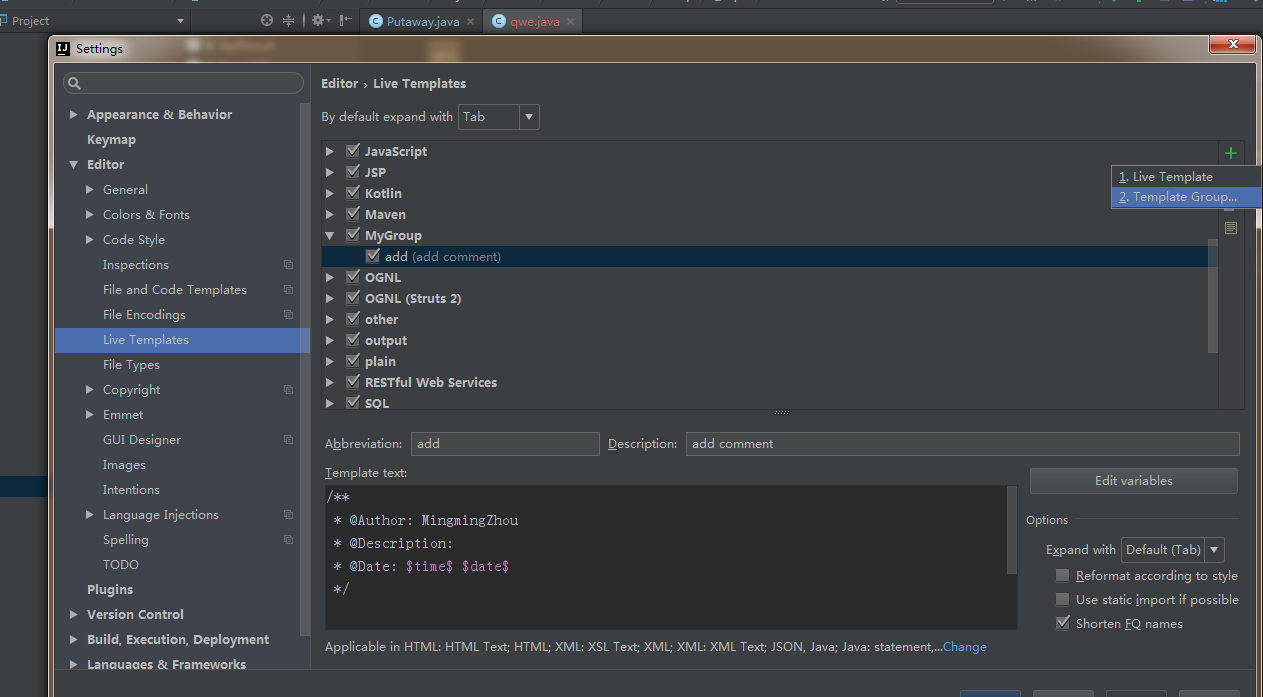Click the green plus add template icon

1230,153
